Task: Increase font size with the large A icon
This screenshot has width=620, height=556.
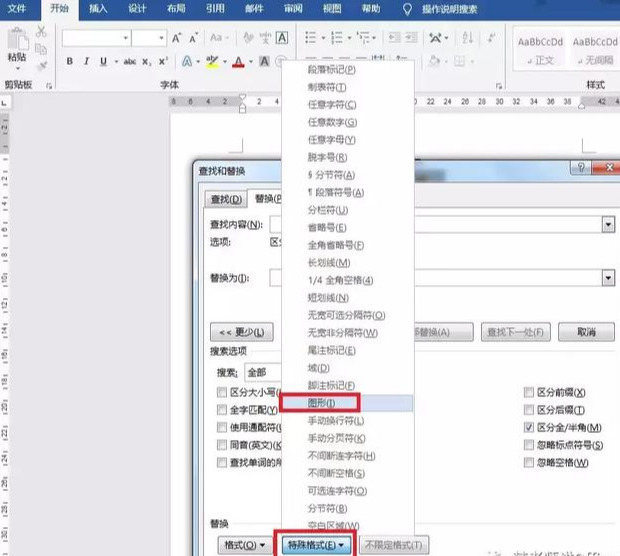Action: [176, 38]
